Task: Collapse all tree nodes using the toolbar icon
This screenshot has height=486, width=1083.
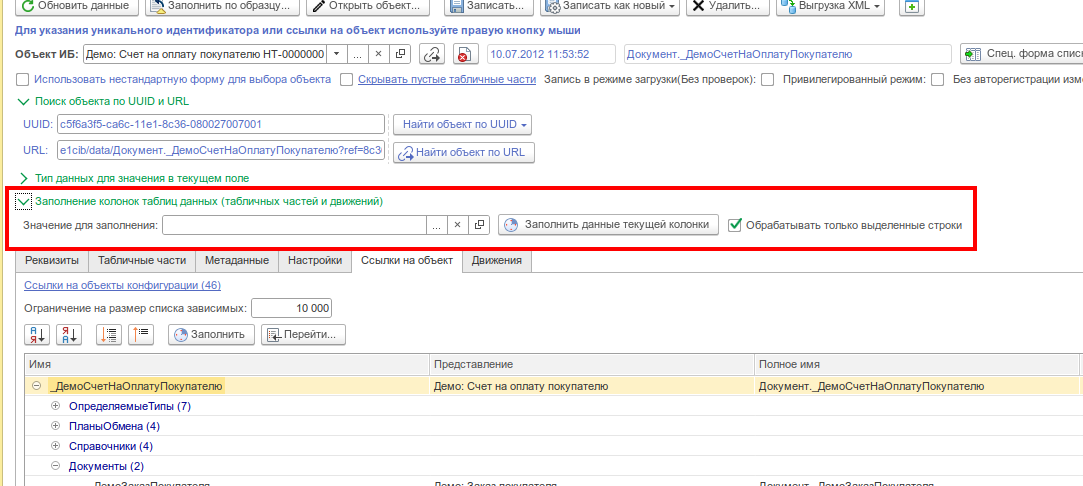Action: pyautogui.click(x=140, y=335)
